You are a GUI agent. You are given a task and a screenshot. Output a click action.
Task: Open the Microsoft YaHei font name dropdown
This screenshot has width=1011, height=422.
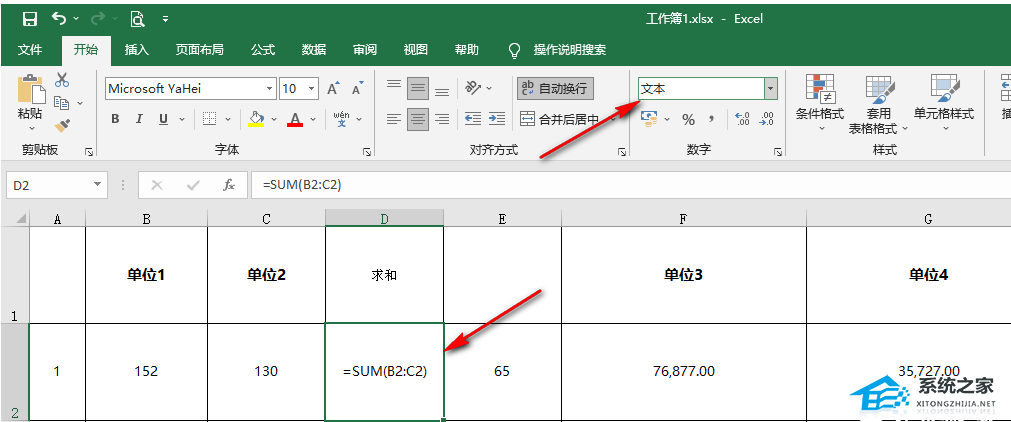(x=267, y=88)
